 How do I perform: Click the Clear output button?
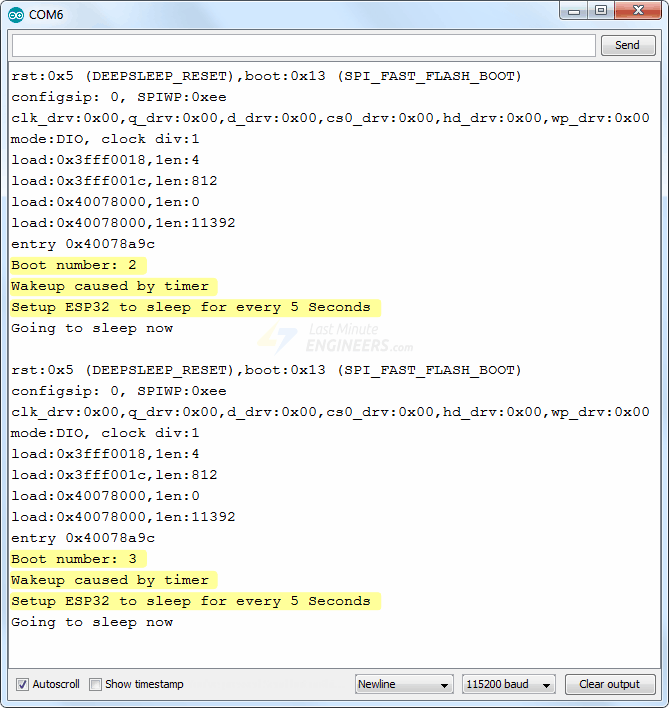609,684
